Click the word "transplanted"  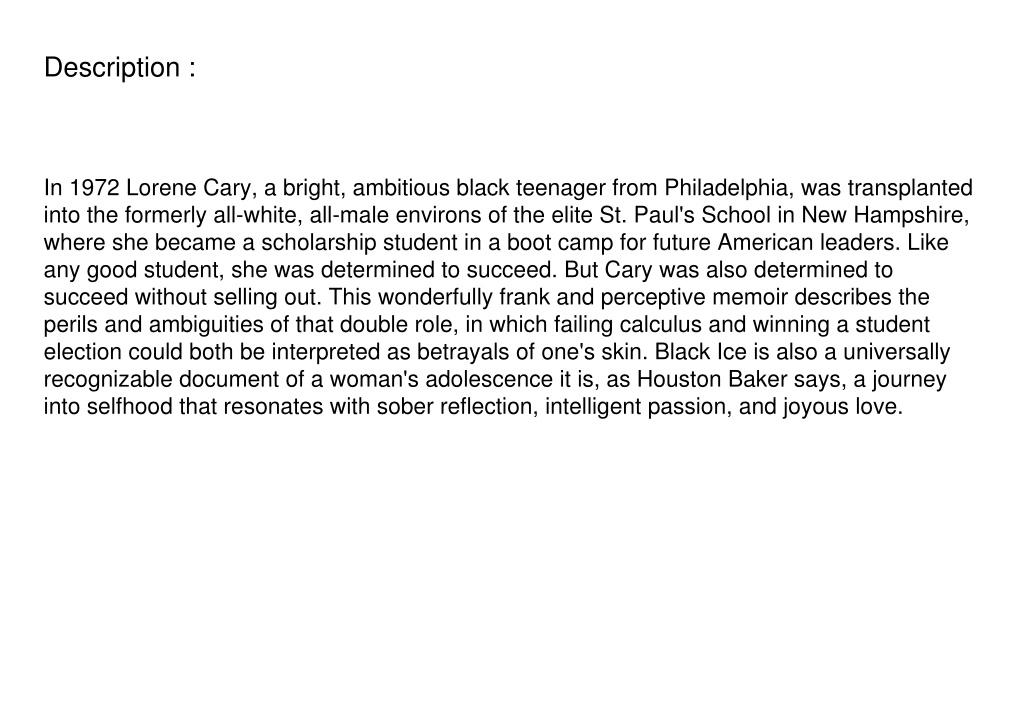[910, 189]
